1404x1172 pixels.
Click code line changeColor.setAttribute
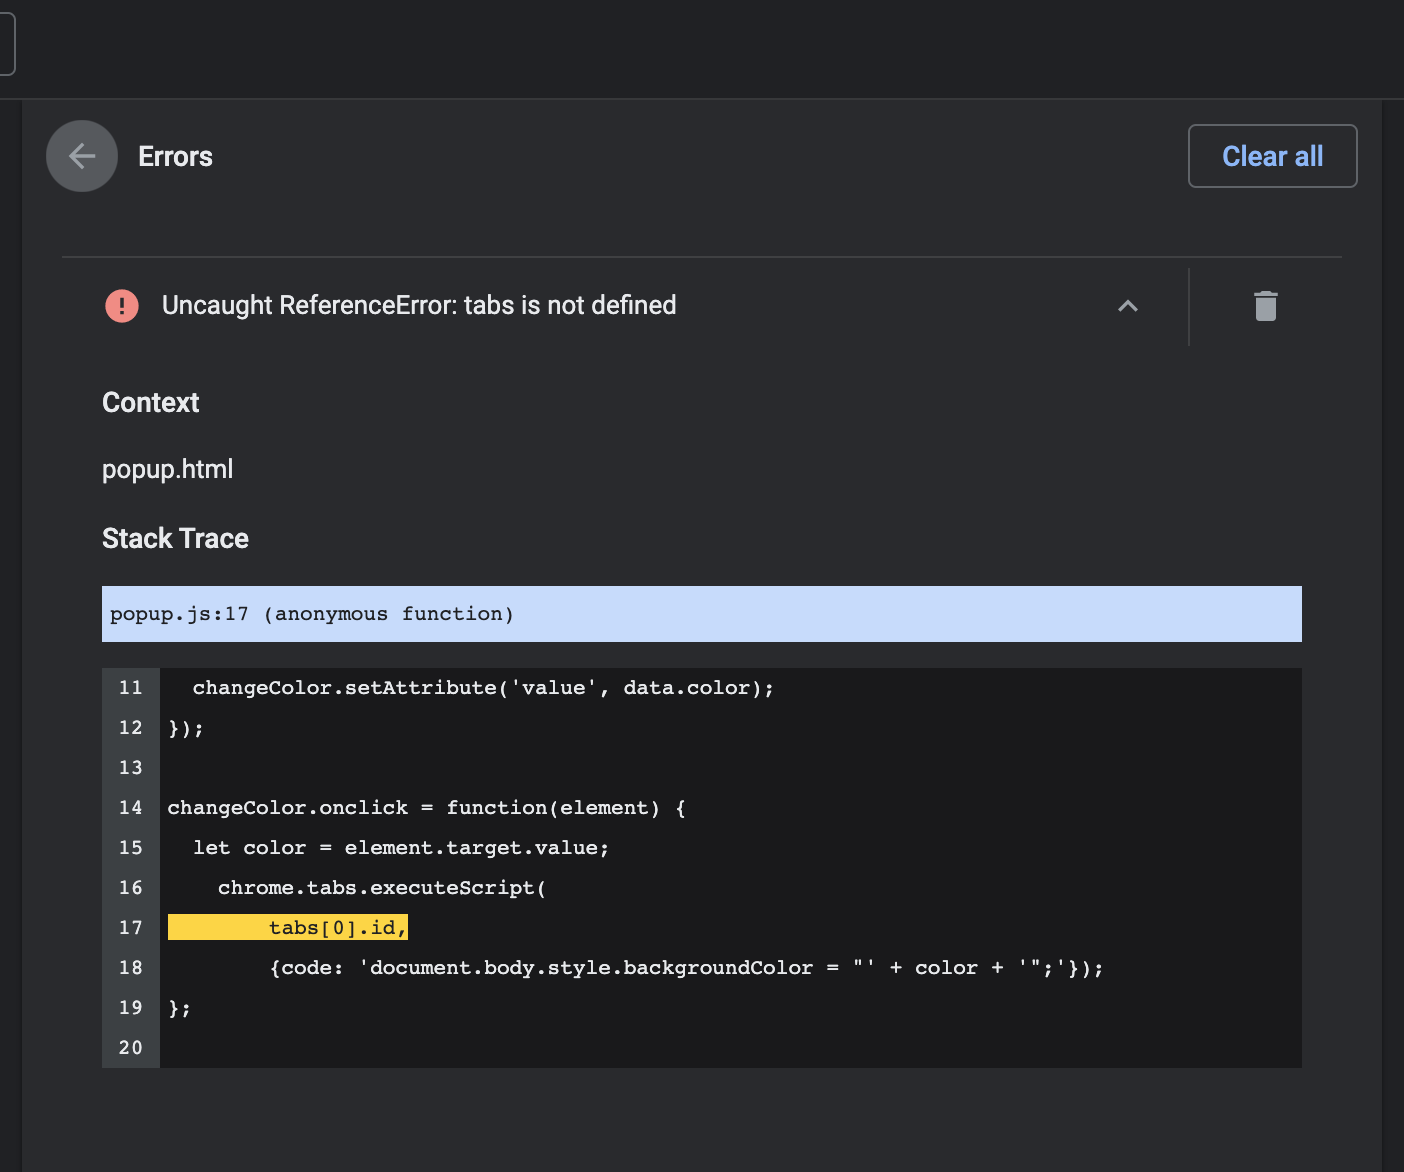483,688
